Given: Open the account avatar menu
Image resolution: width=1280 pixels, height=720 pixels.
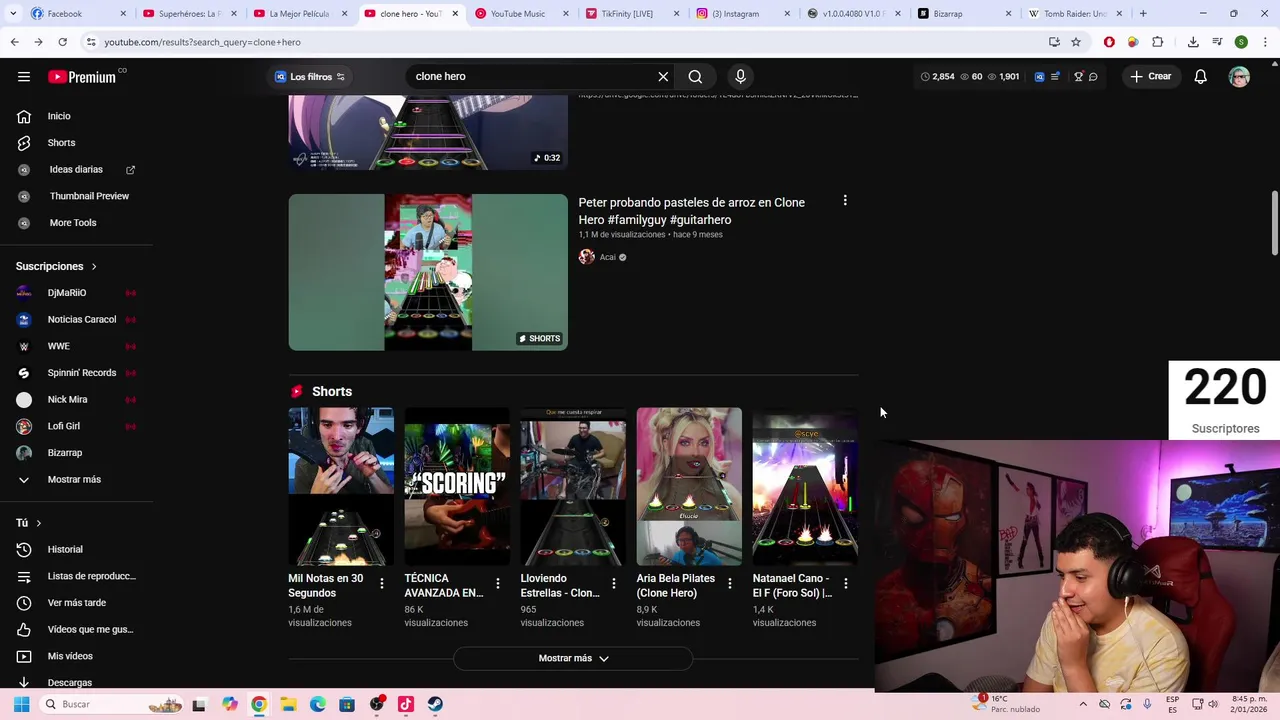Looking at the screenshot, I should pyautogui.click(x=1239, y=77).
